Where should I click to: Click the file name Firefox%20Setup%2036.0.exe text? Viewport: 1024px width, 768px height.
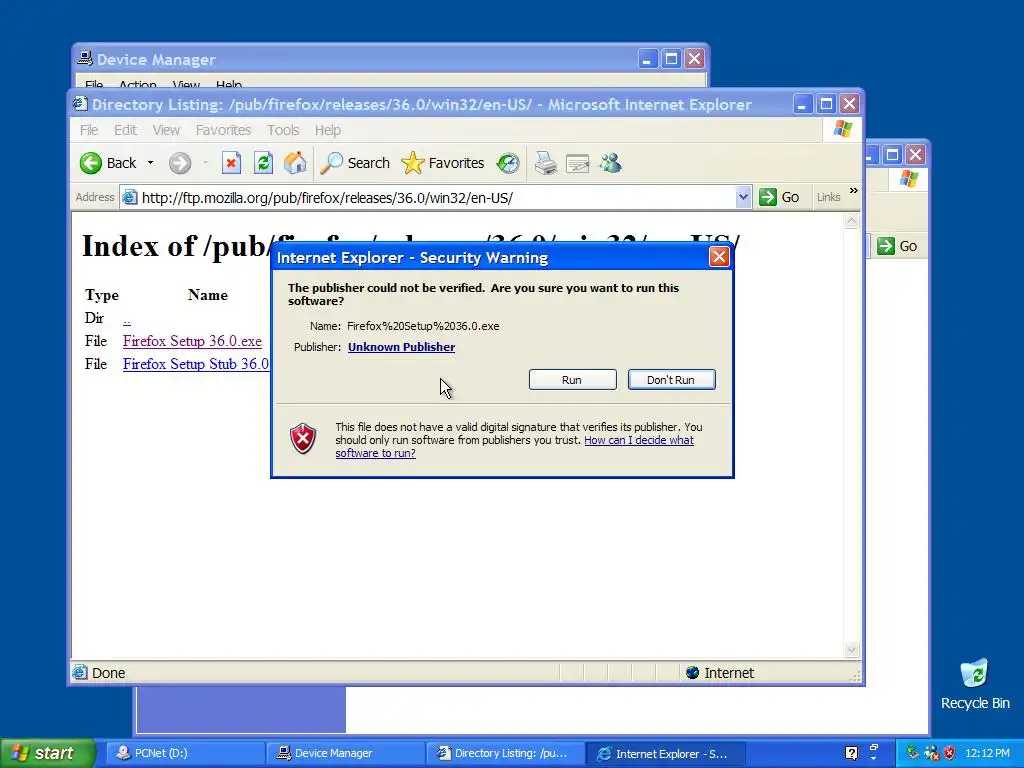coord(423,326)
